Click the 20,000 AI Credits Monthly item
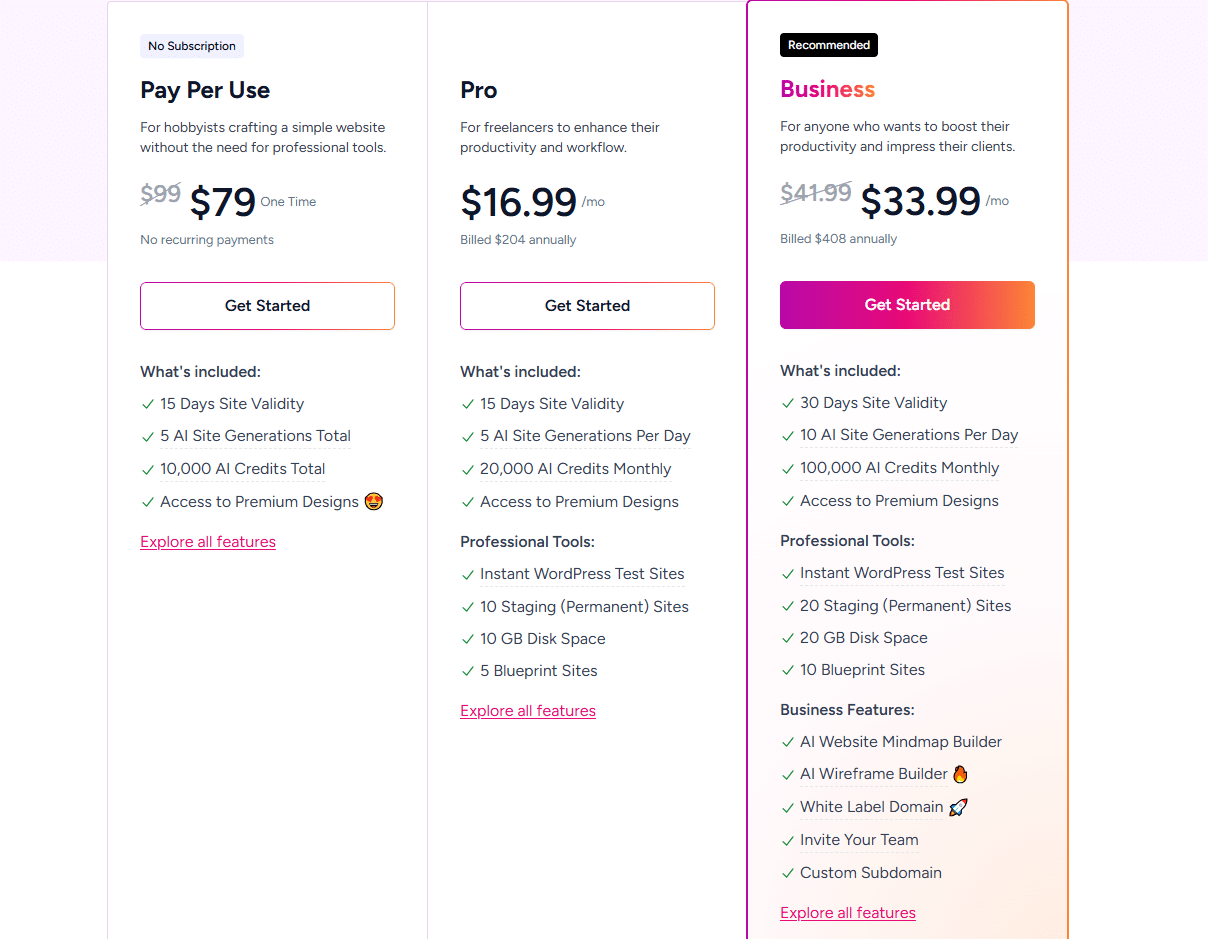This screenshot has height=939, width=1208. (575, 469)
